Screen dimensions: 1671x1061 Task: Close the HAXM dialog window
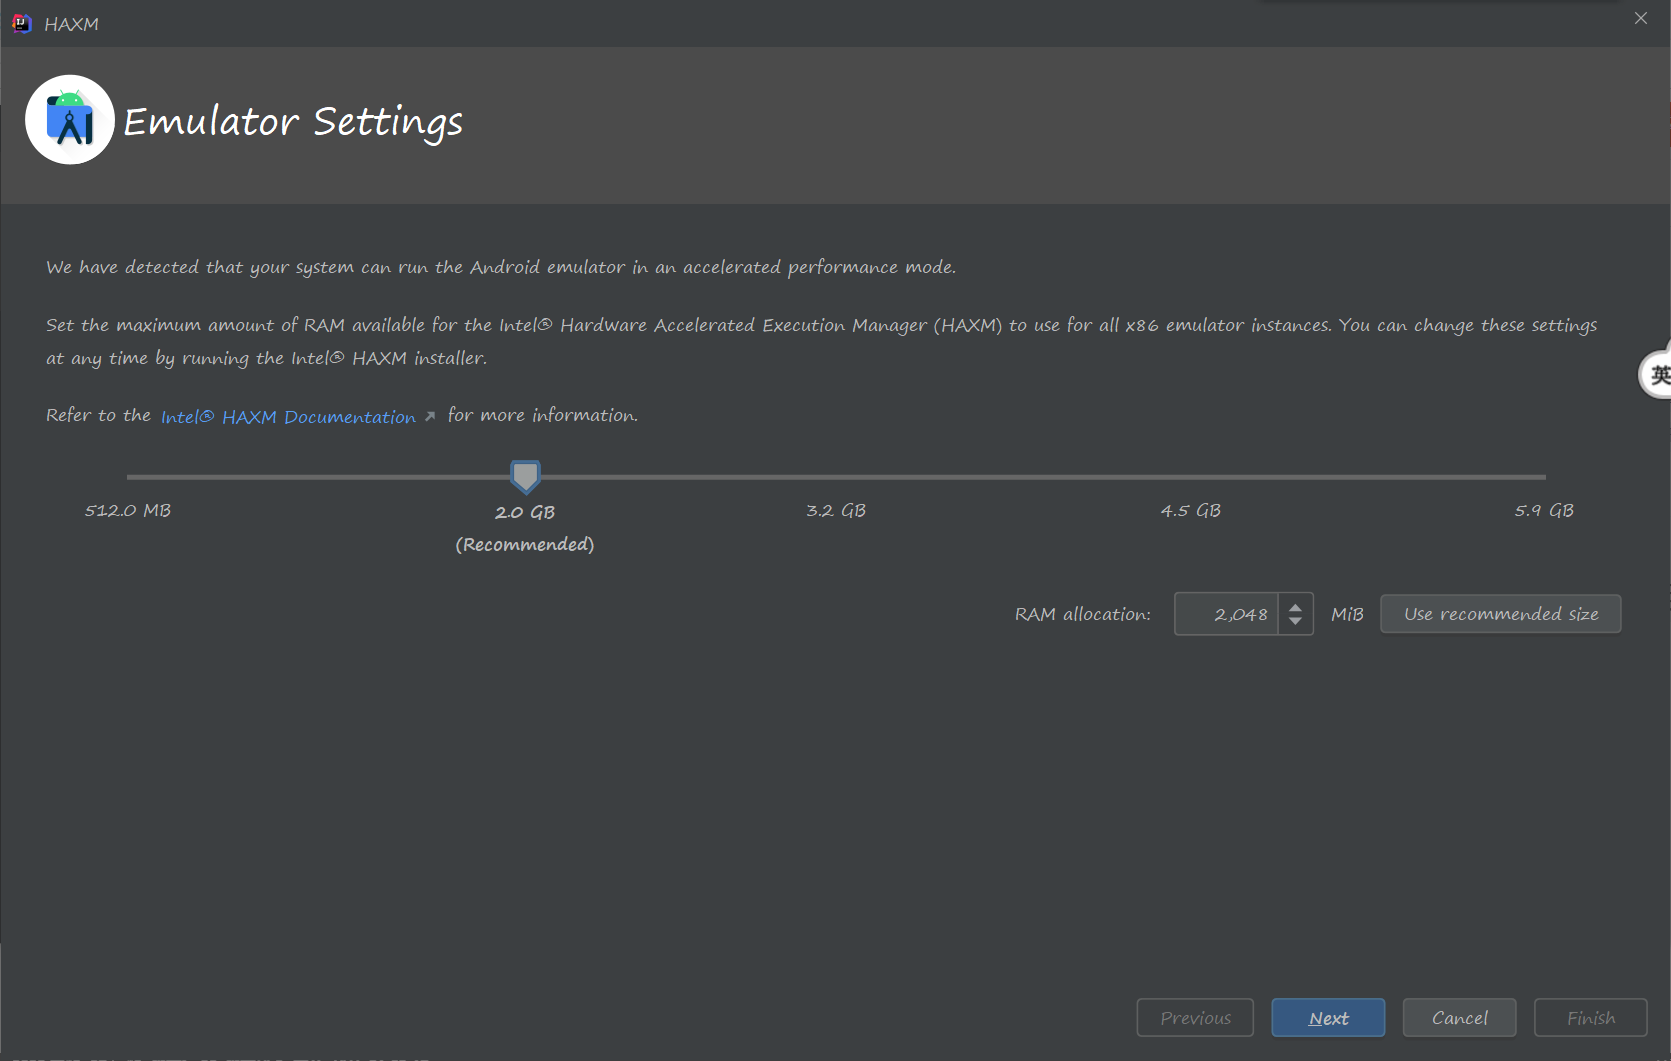1641,18
